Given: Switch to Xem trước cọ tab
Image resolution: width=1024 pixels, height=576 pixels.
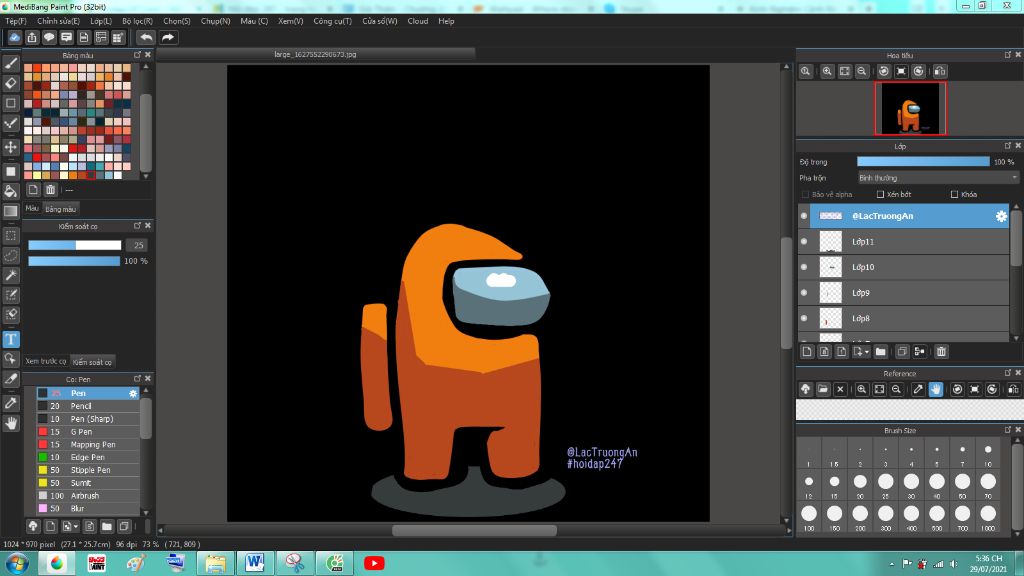Looking at the screenshot, I should [x=45, y=361].
